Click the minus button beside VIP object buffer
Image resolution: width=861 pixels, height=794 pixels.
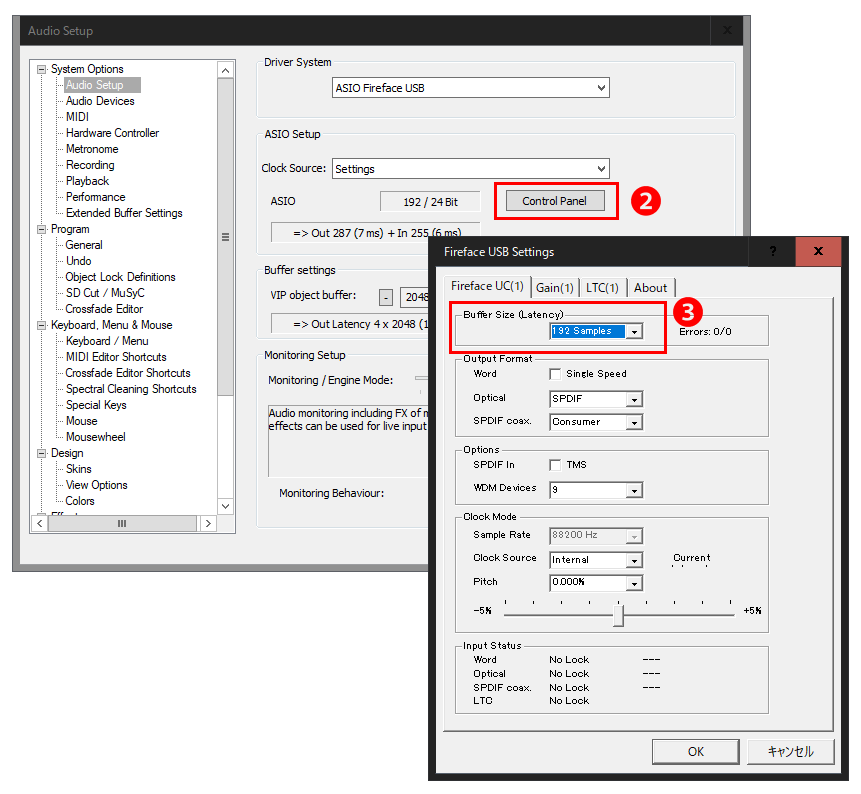pos(386,297)
